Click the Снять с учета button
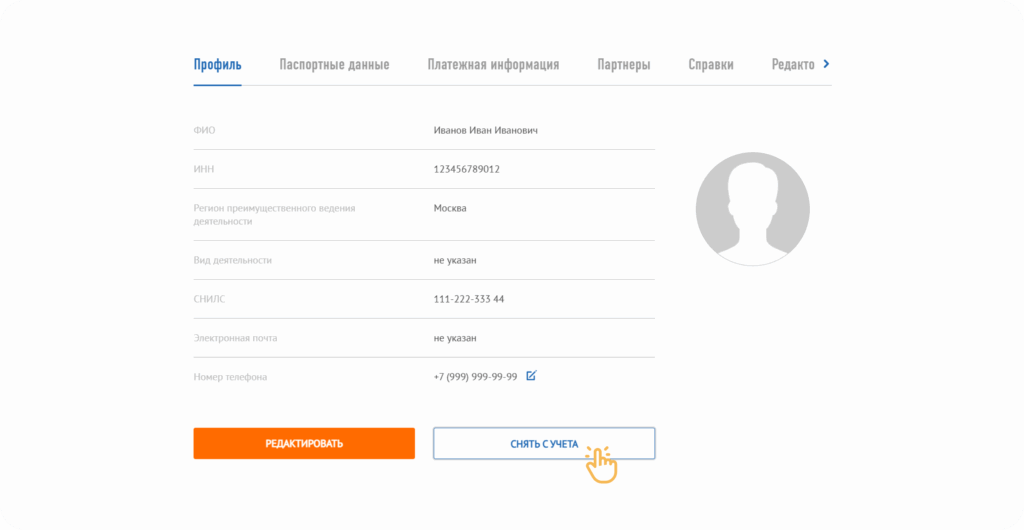The height and width of the screenshot is (530, 1024). [x=543, y=443]
